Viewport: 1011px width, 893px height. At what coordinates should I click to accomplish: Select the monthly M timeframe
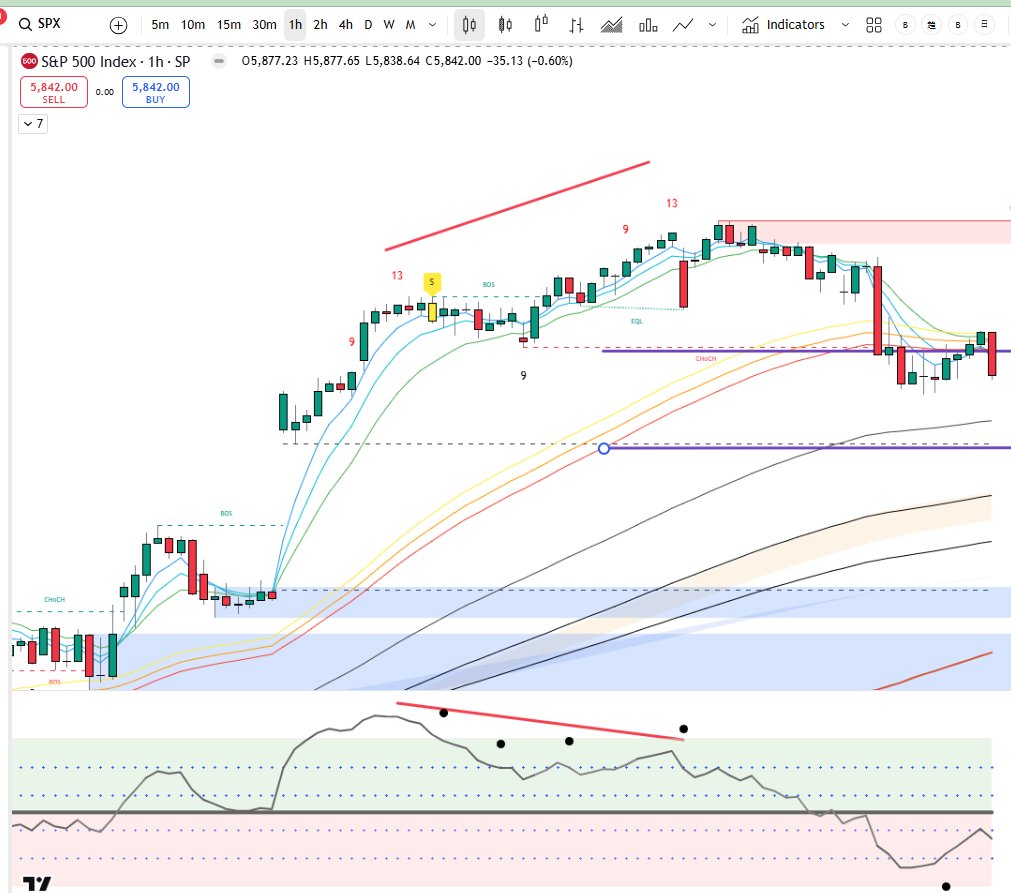tap(411, 25)
